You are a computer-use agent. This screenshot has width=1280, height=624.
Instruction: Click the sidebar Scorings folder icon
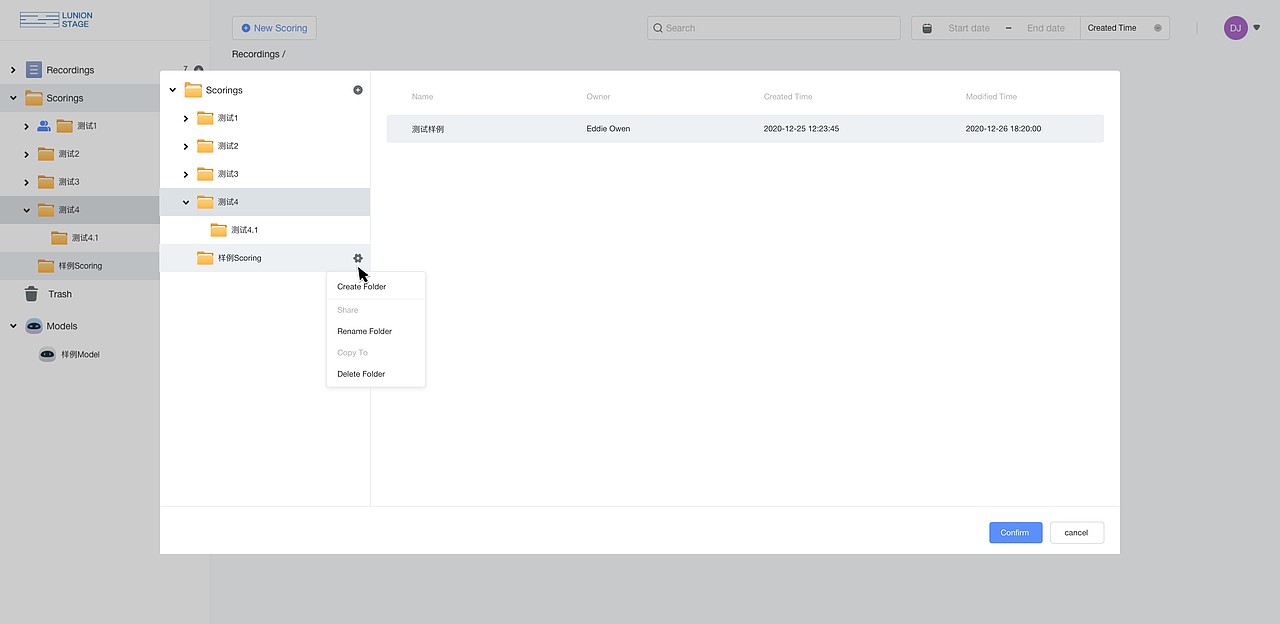pos(34,98)
